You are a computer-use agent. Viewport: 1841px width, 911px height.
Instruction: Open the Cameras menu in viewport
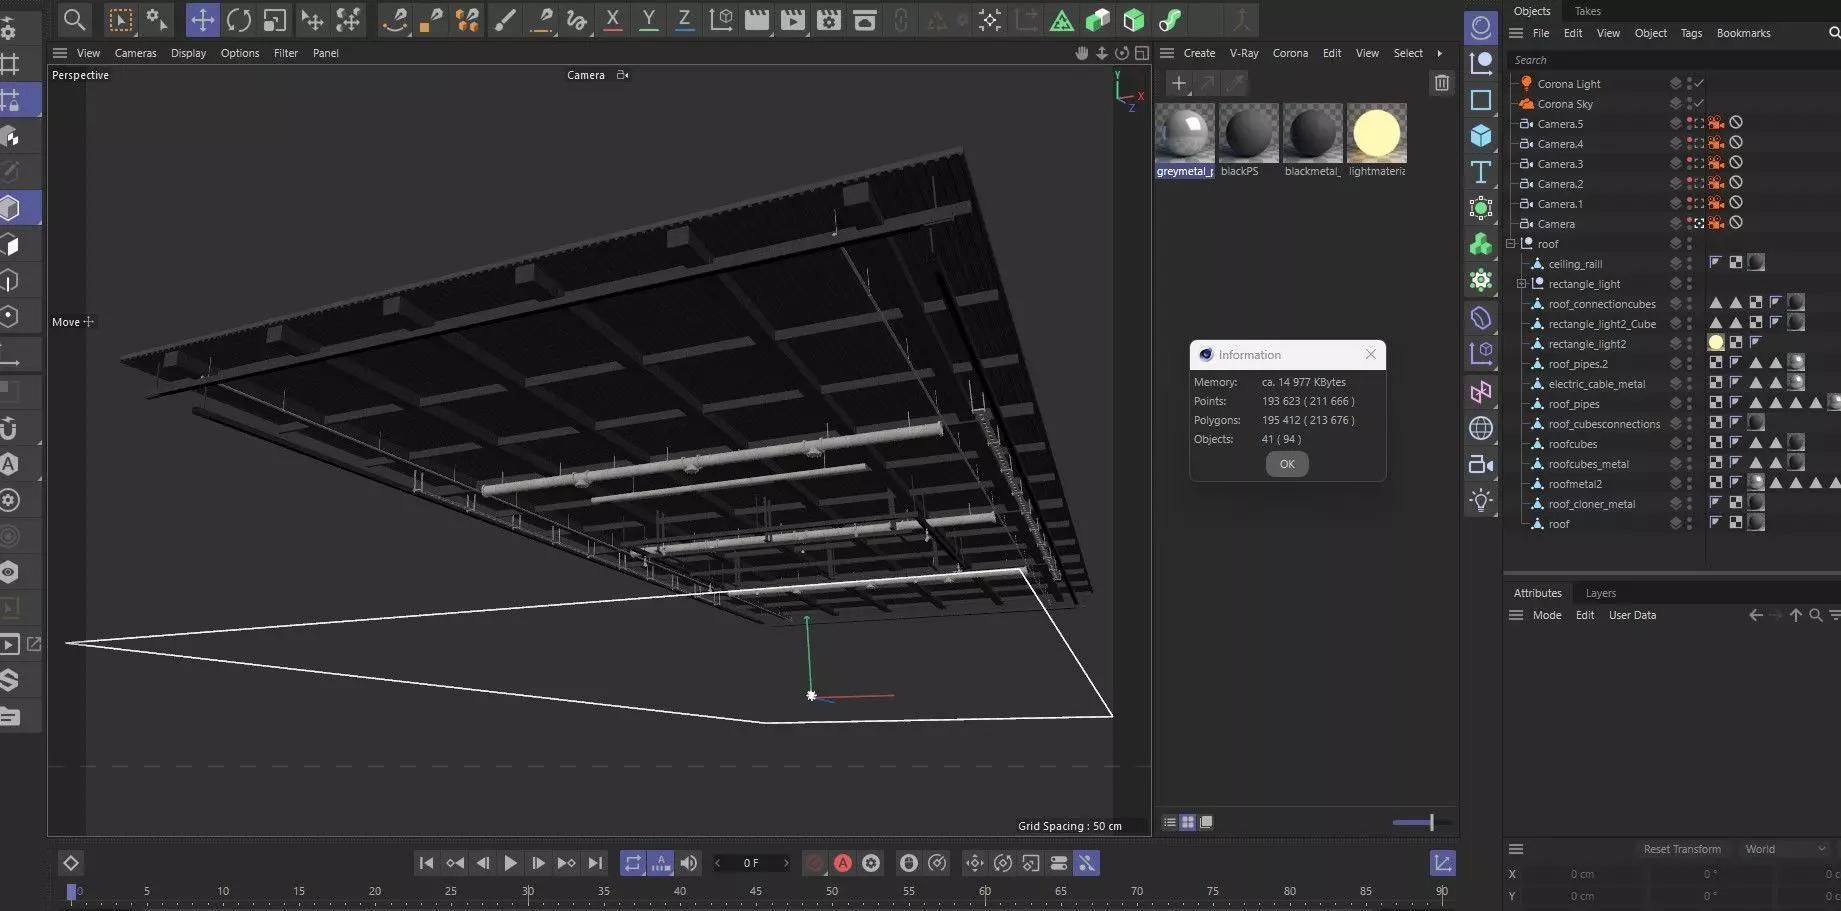[x=136, y=53]
